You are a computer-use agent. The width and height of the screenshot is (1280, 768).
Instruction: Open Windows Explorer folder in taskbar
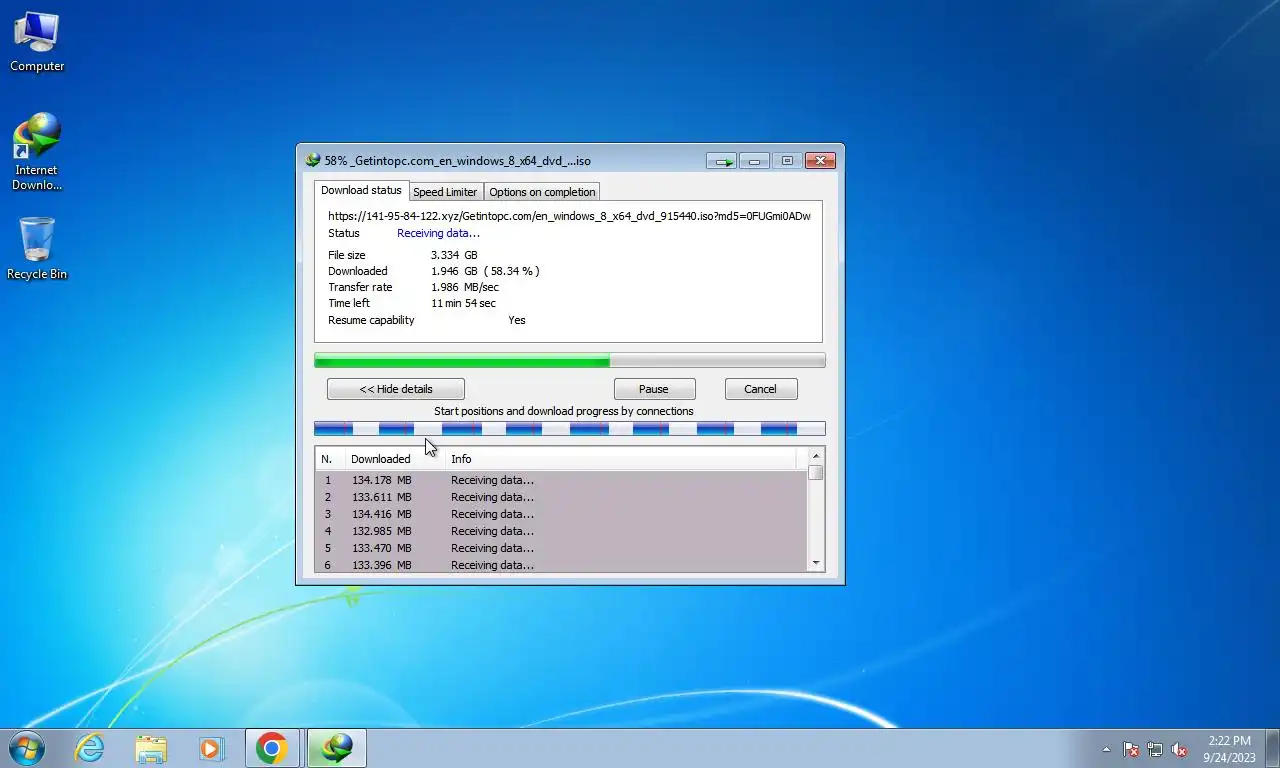(x=151, y=748)
